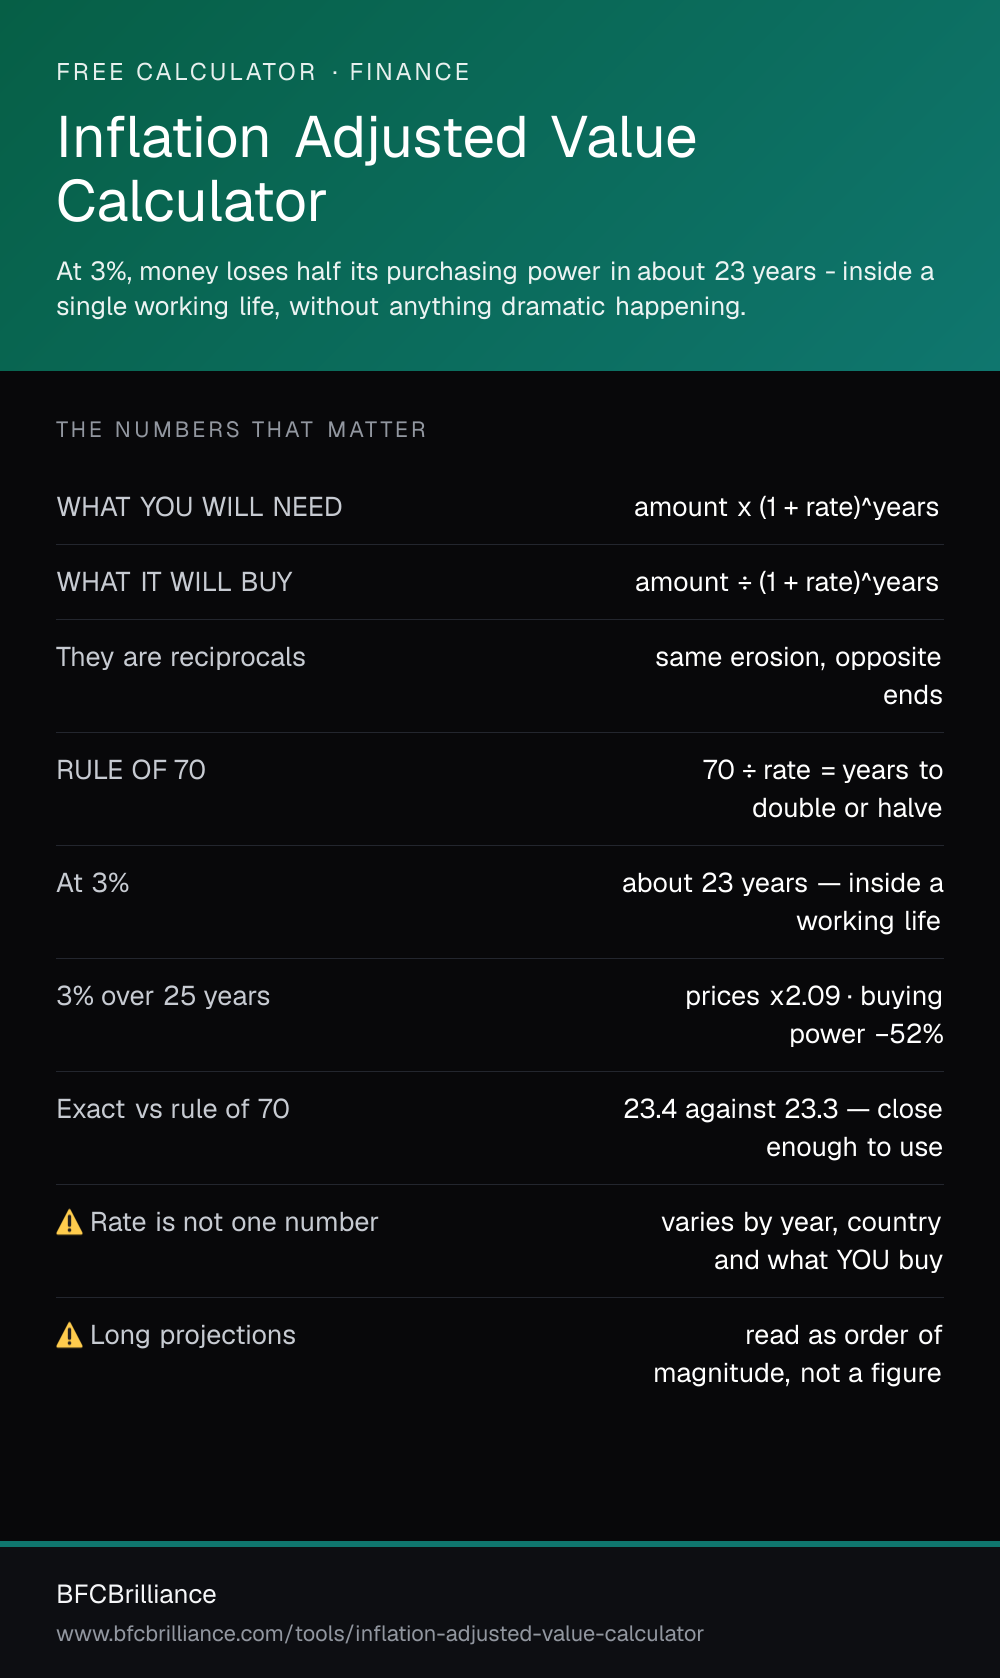Click the warning icon beside Rate is not one number
The width and height of the screenshot is (1000, 1678).
69,1222
